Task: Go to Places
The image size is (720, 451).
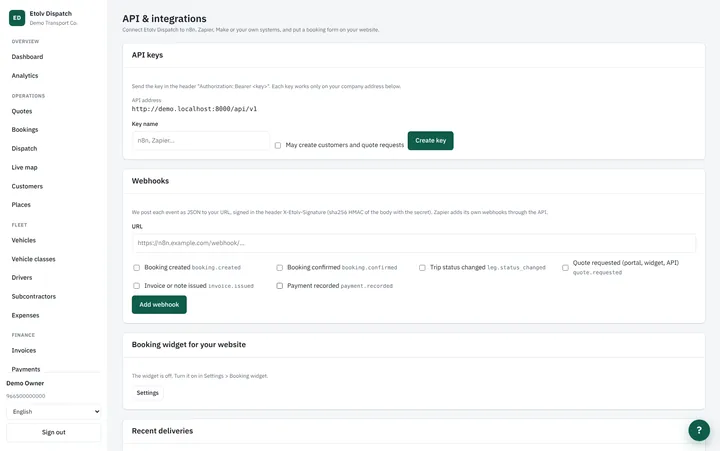Action: point(21,204)
